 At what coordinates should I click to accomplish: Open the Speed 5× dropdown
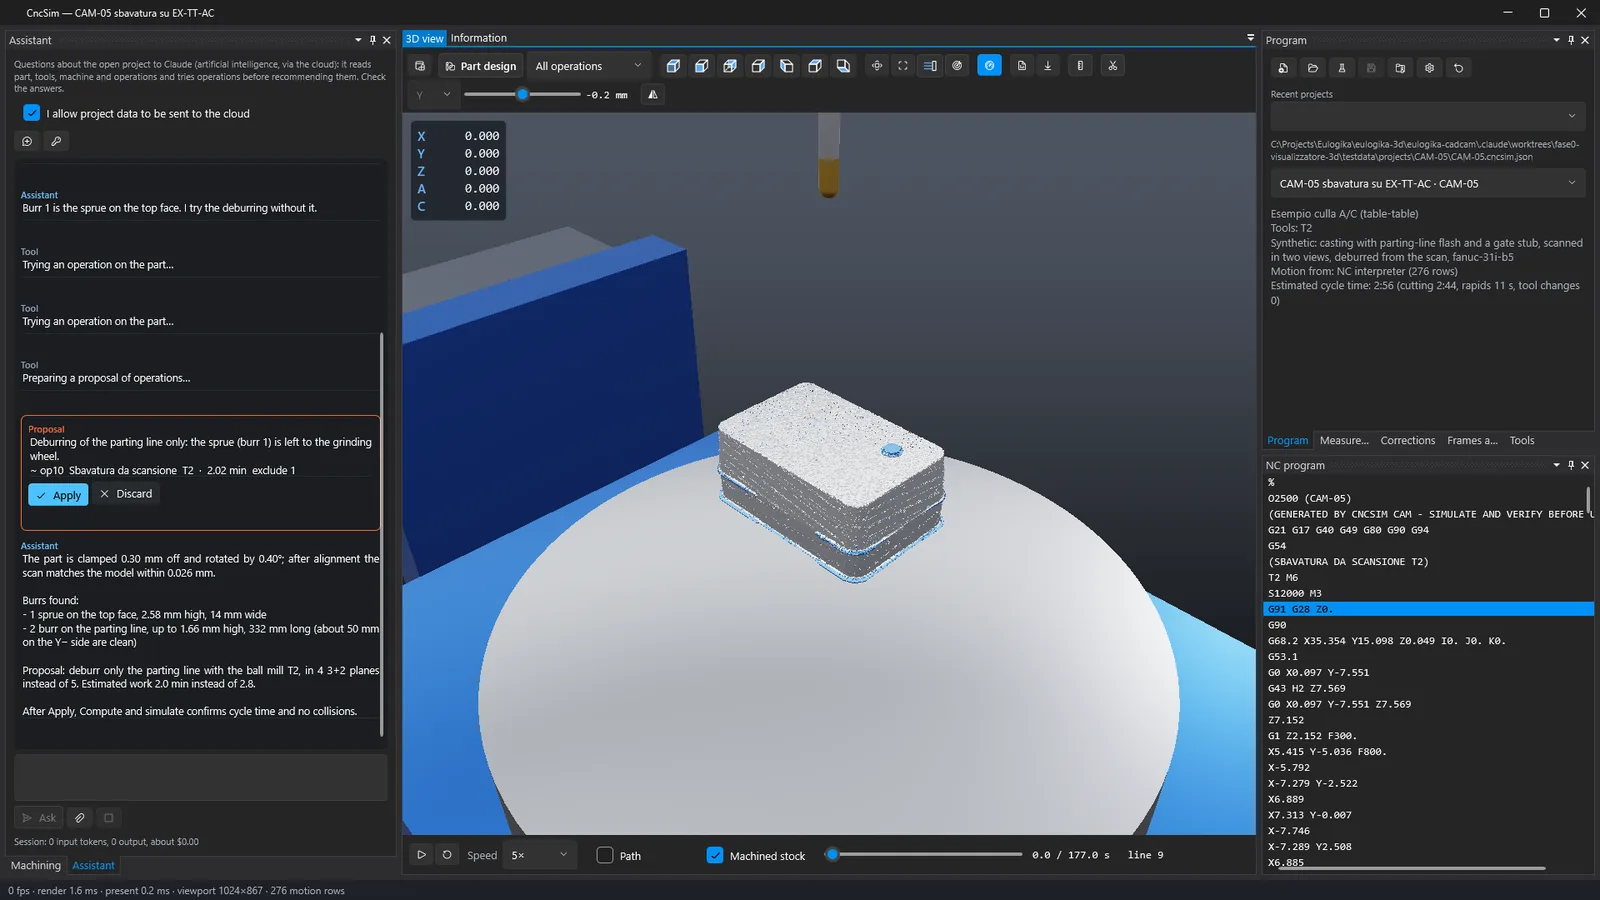(x=539, y=855)
